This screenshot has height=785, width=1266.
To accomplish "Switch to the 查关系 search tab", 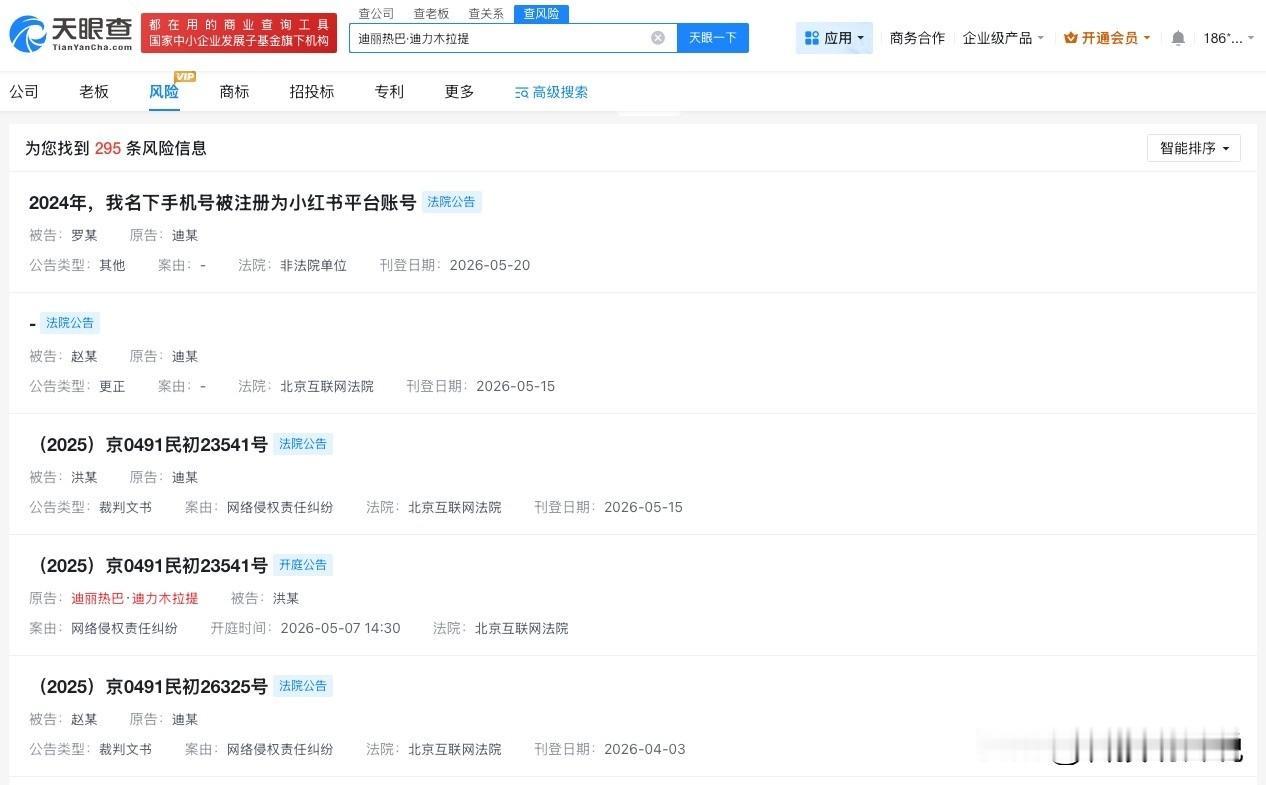I will click(487, 13).
